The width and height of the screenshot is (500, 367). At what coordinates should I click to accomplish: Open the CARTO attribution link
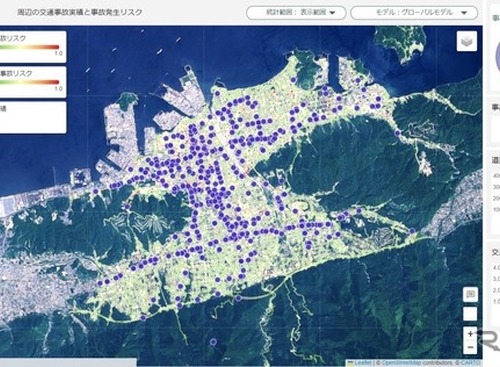pyautogui.click(x=471, y=363)
